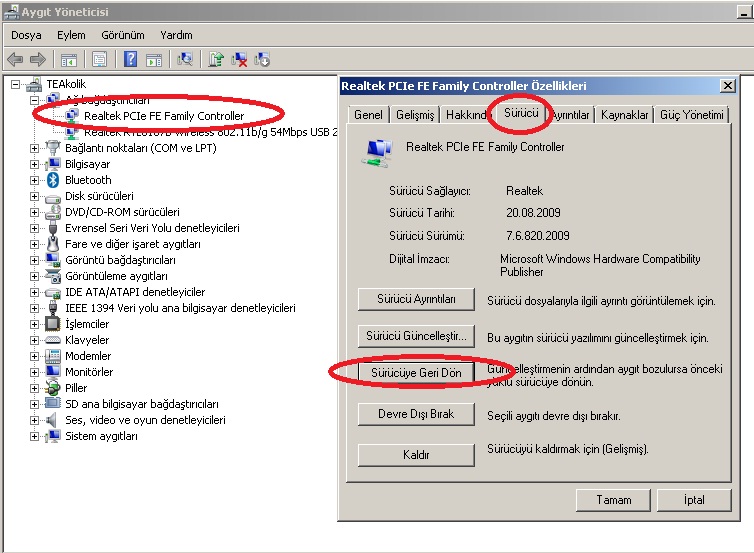Click the Uninstall device red X icon

(x=239, y=60)
